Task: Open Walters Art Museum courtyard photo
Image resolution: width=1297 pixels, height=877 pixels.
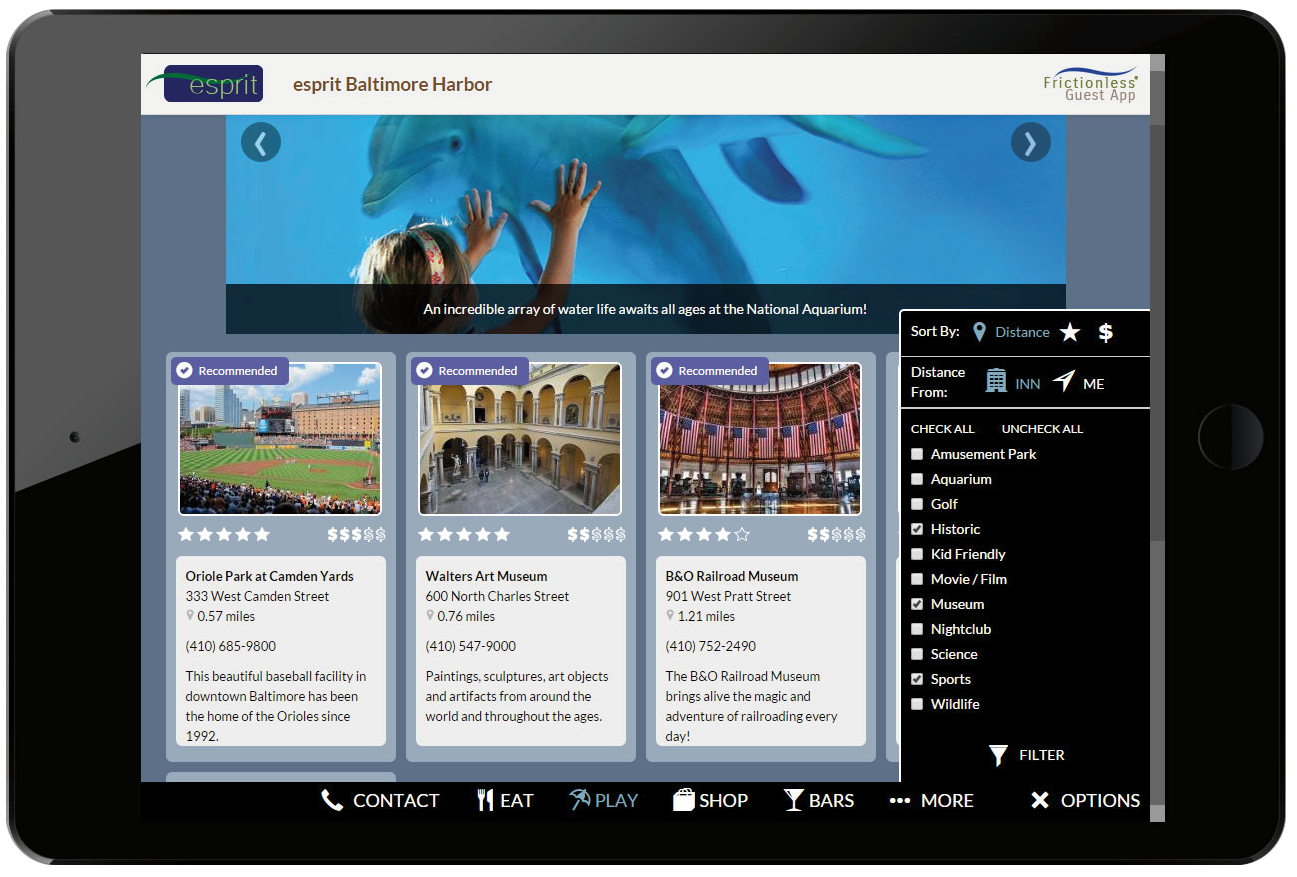Action: point(520,439)
